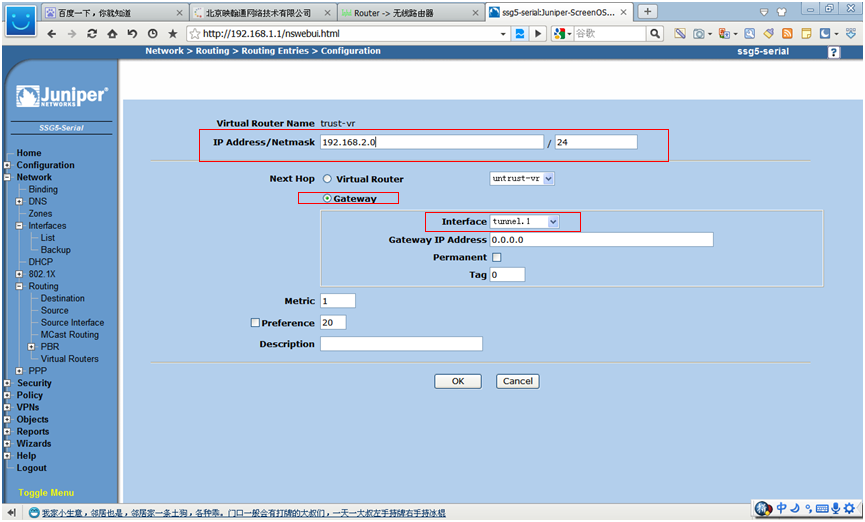Click the Gateway IP Address field
Screen dimensions: 865x522
601,240
